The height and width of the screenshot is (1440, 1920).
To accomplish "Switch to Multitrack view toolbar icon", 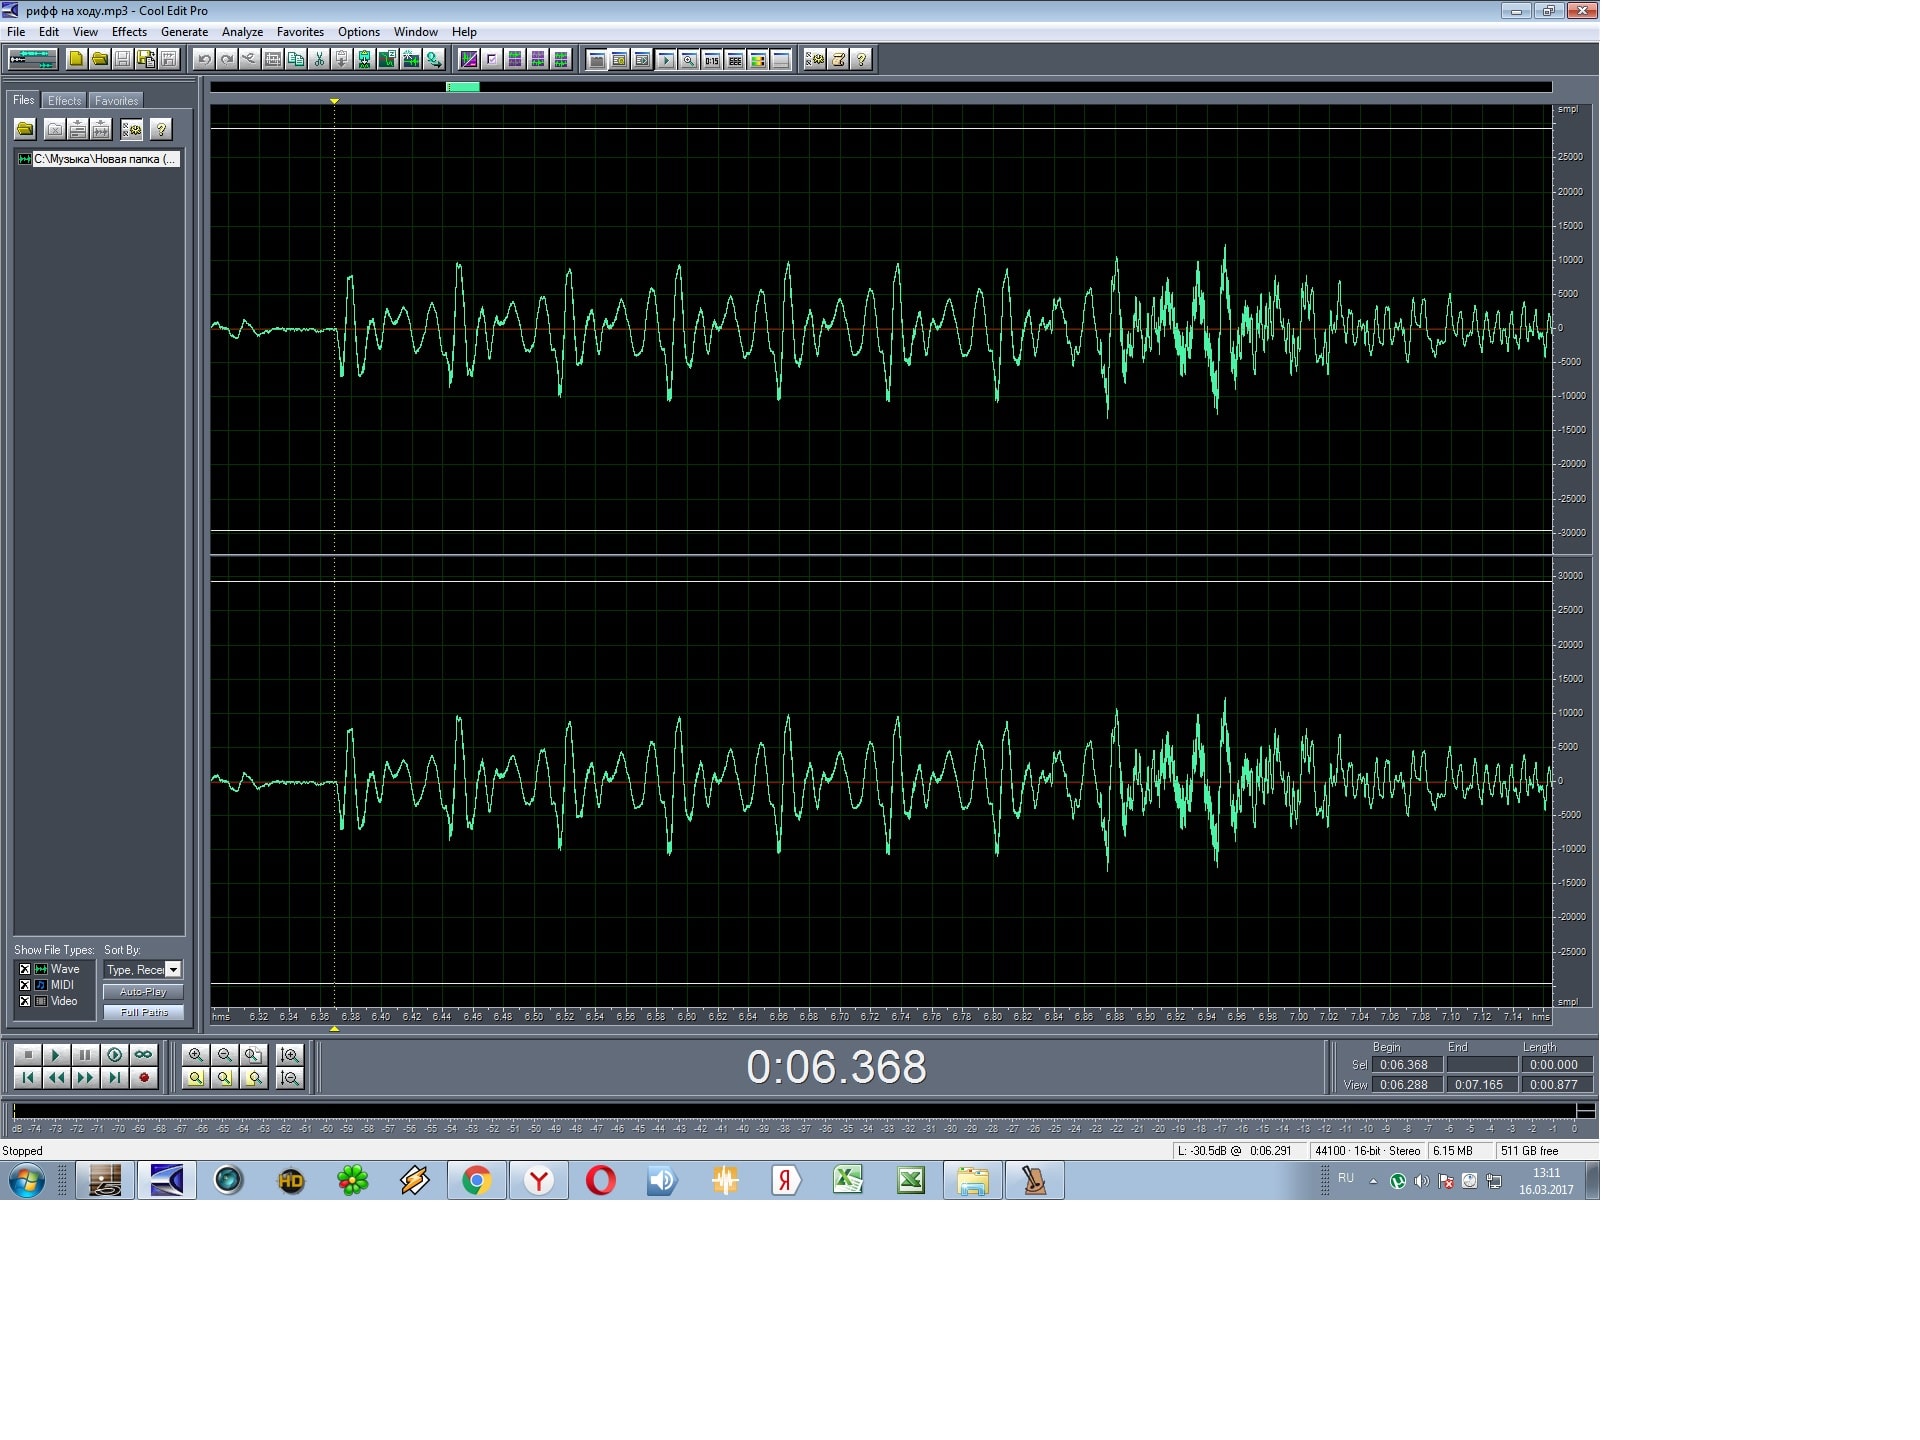I will point(33,59).
